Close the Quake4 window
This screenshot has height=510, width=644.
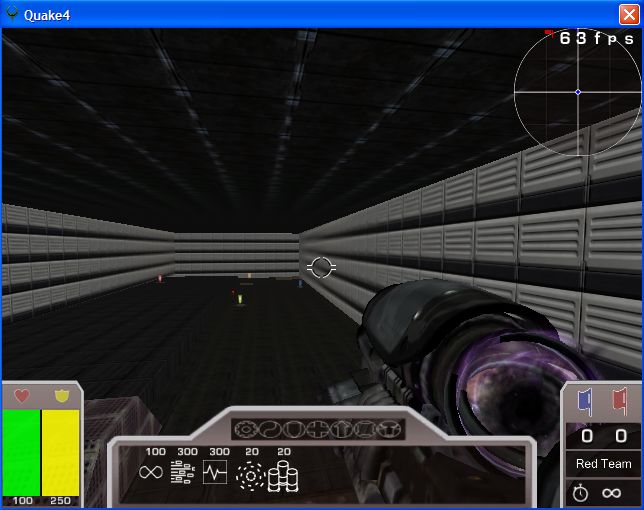coord(629,15)
